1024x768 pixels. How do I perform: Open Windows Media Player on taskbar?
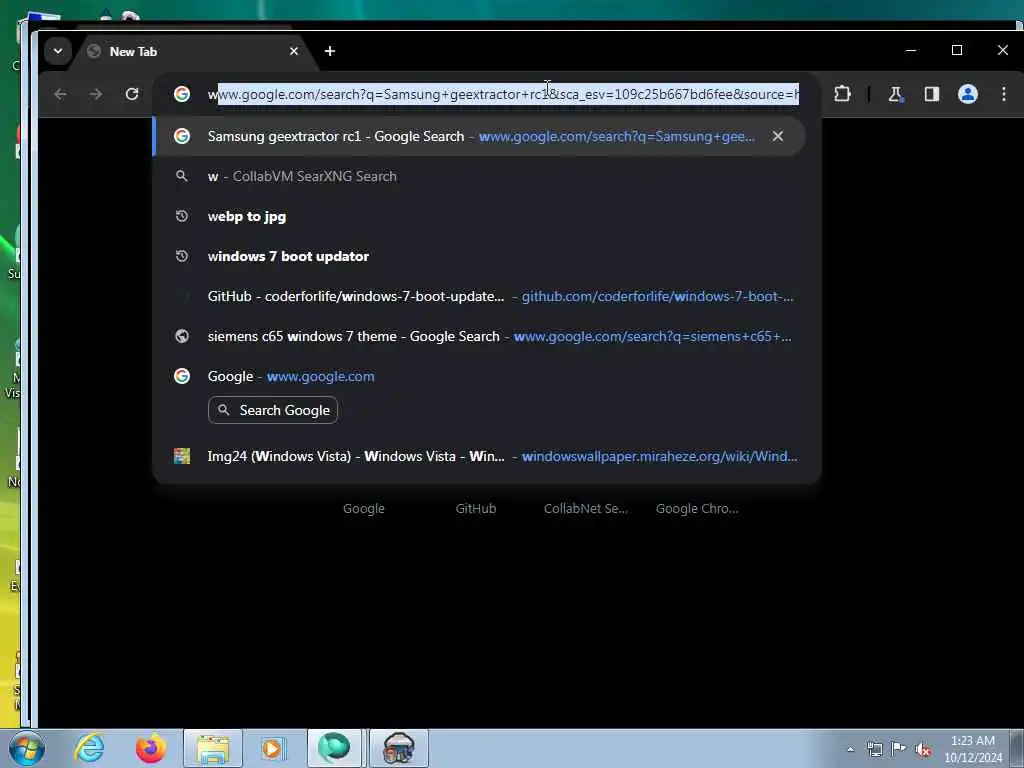click(273, 748)
